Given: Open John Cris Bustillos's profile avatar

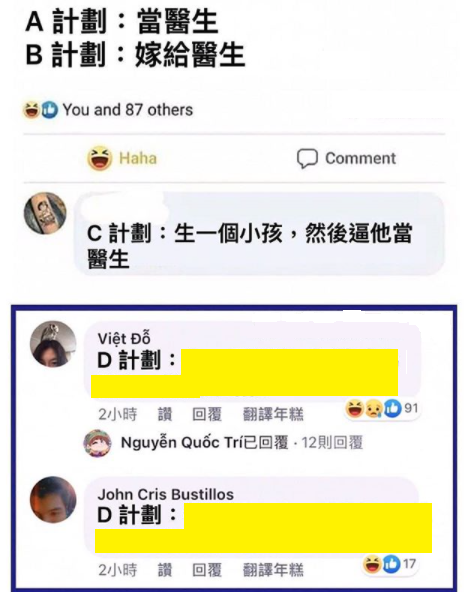Looking at the screenshot, I should pos(53,500).
